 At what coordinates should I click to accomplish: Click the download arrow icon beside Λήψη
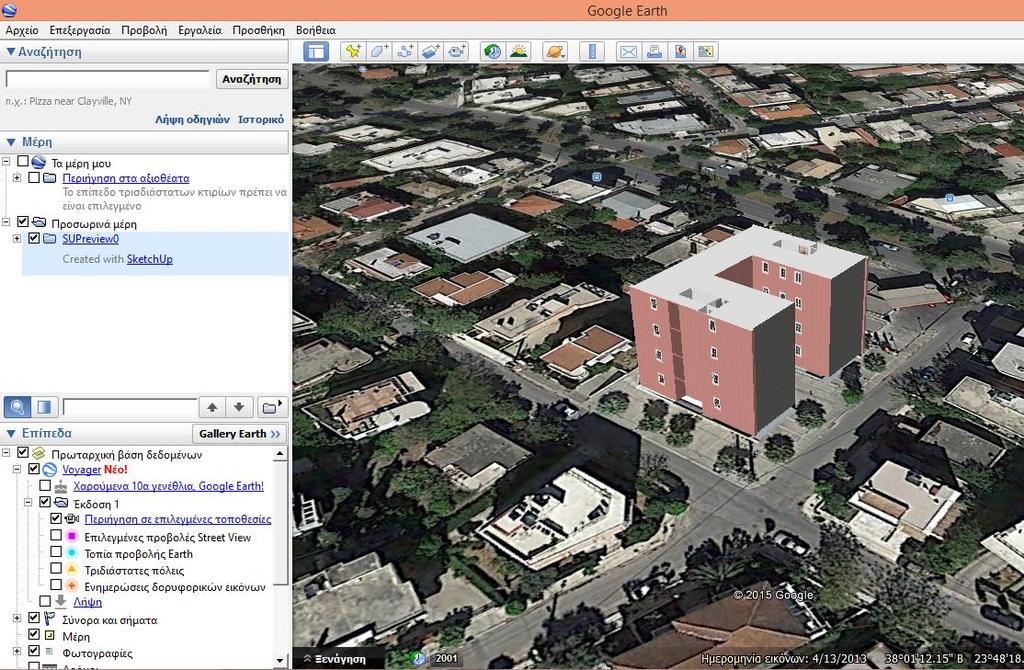point(61,601)
